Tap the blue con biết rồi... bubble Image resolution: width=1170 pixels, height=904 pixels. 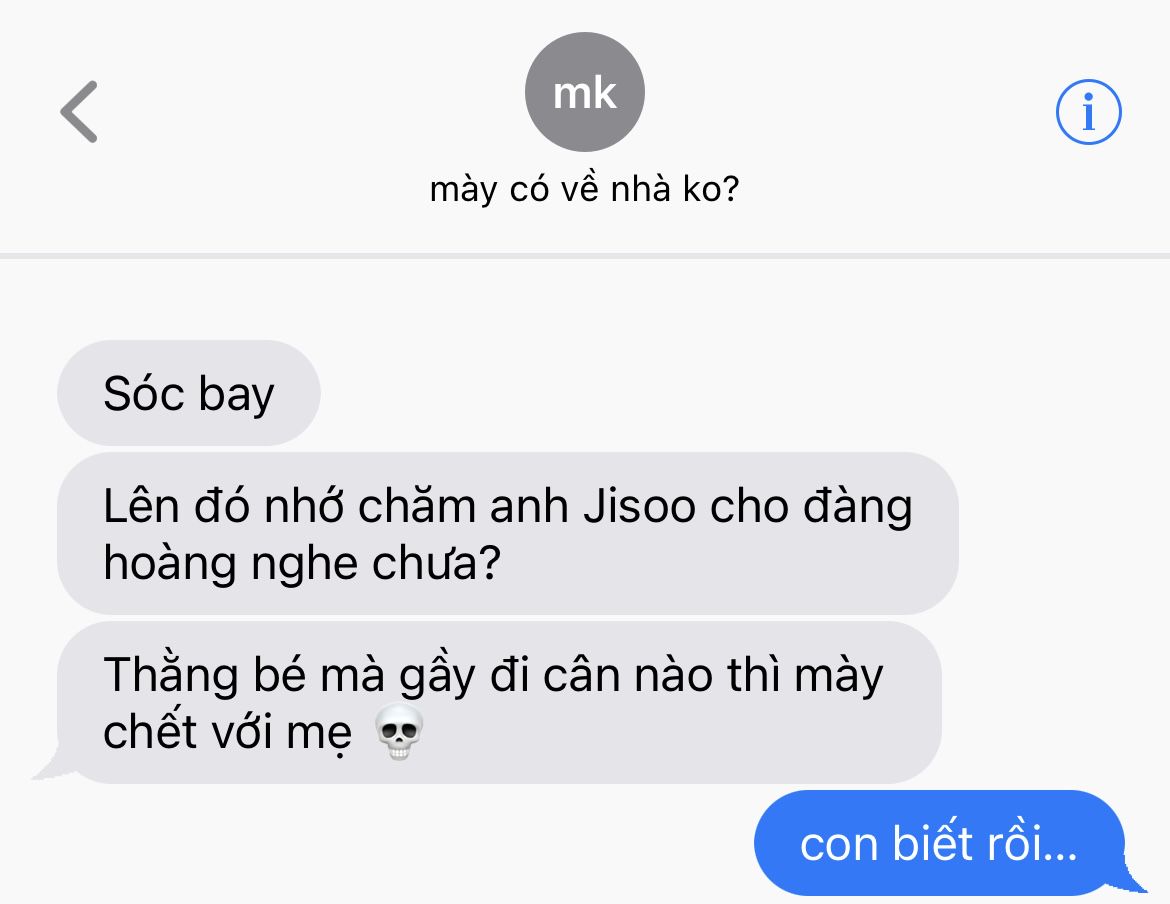click(x=939, y=843)
